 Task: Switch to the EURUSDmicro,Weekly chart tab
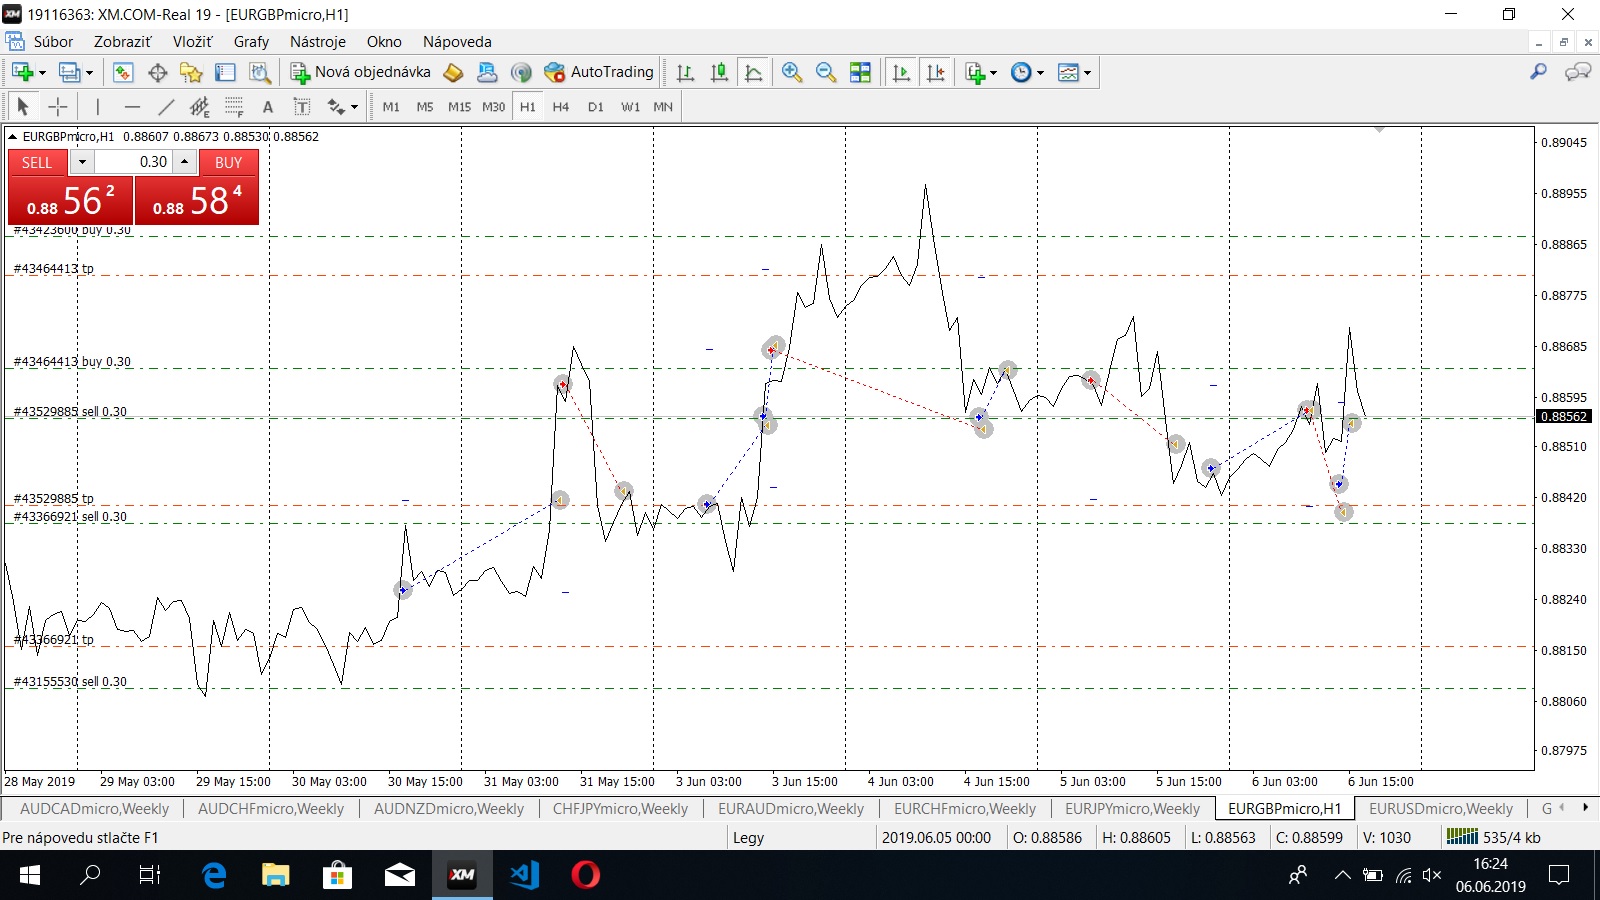coord(1440,809)
